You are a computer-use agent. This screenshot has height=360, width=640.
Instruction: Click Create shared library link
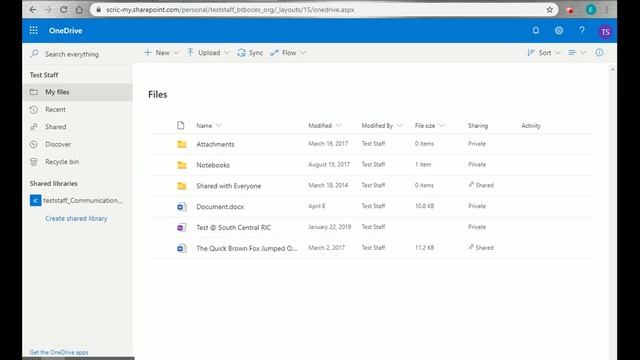(76, 218)
